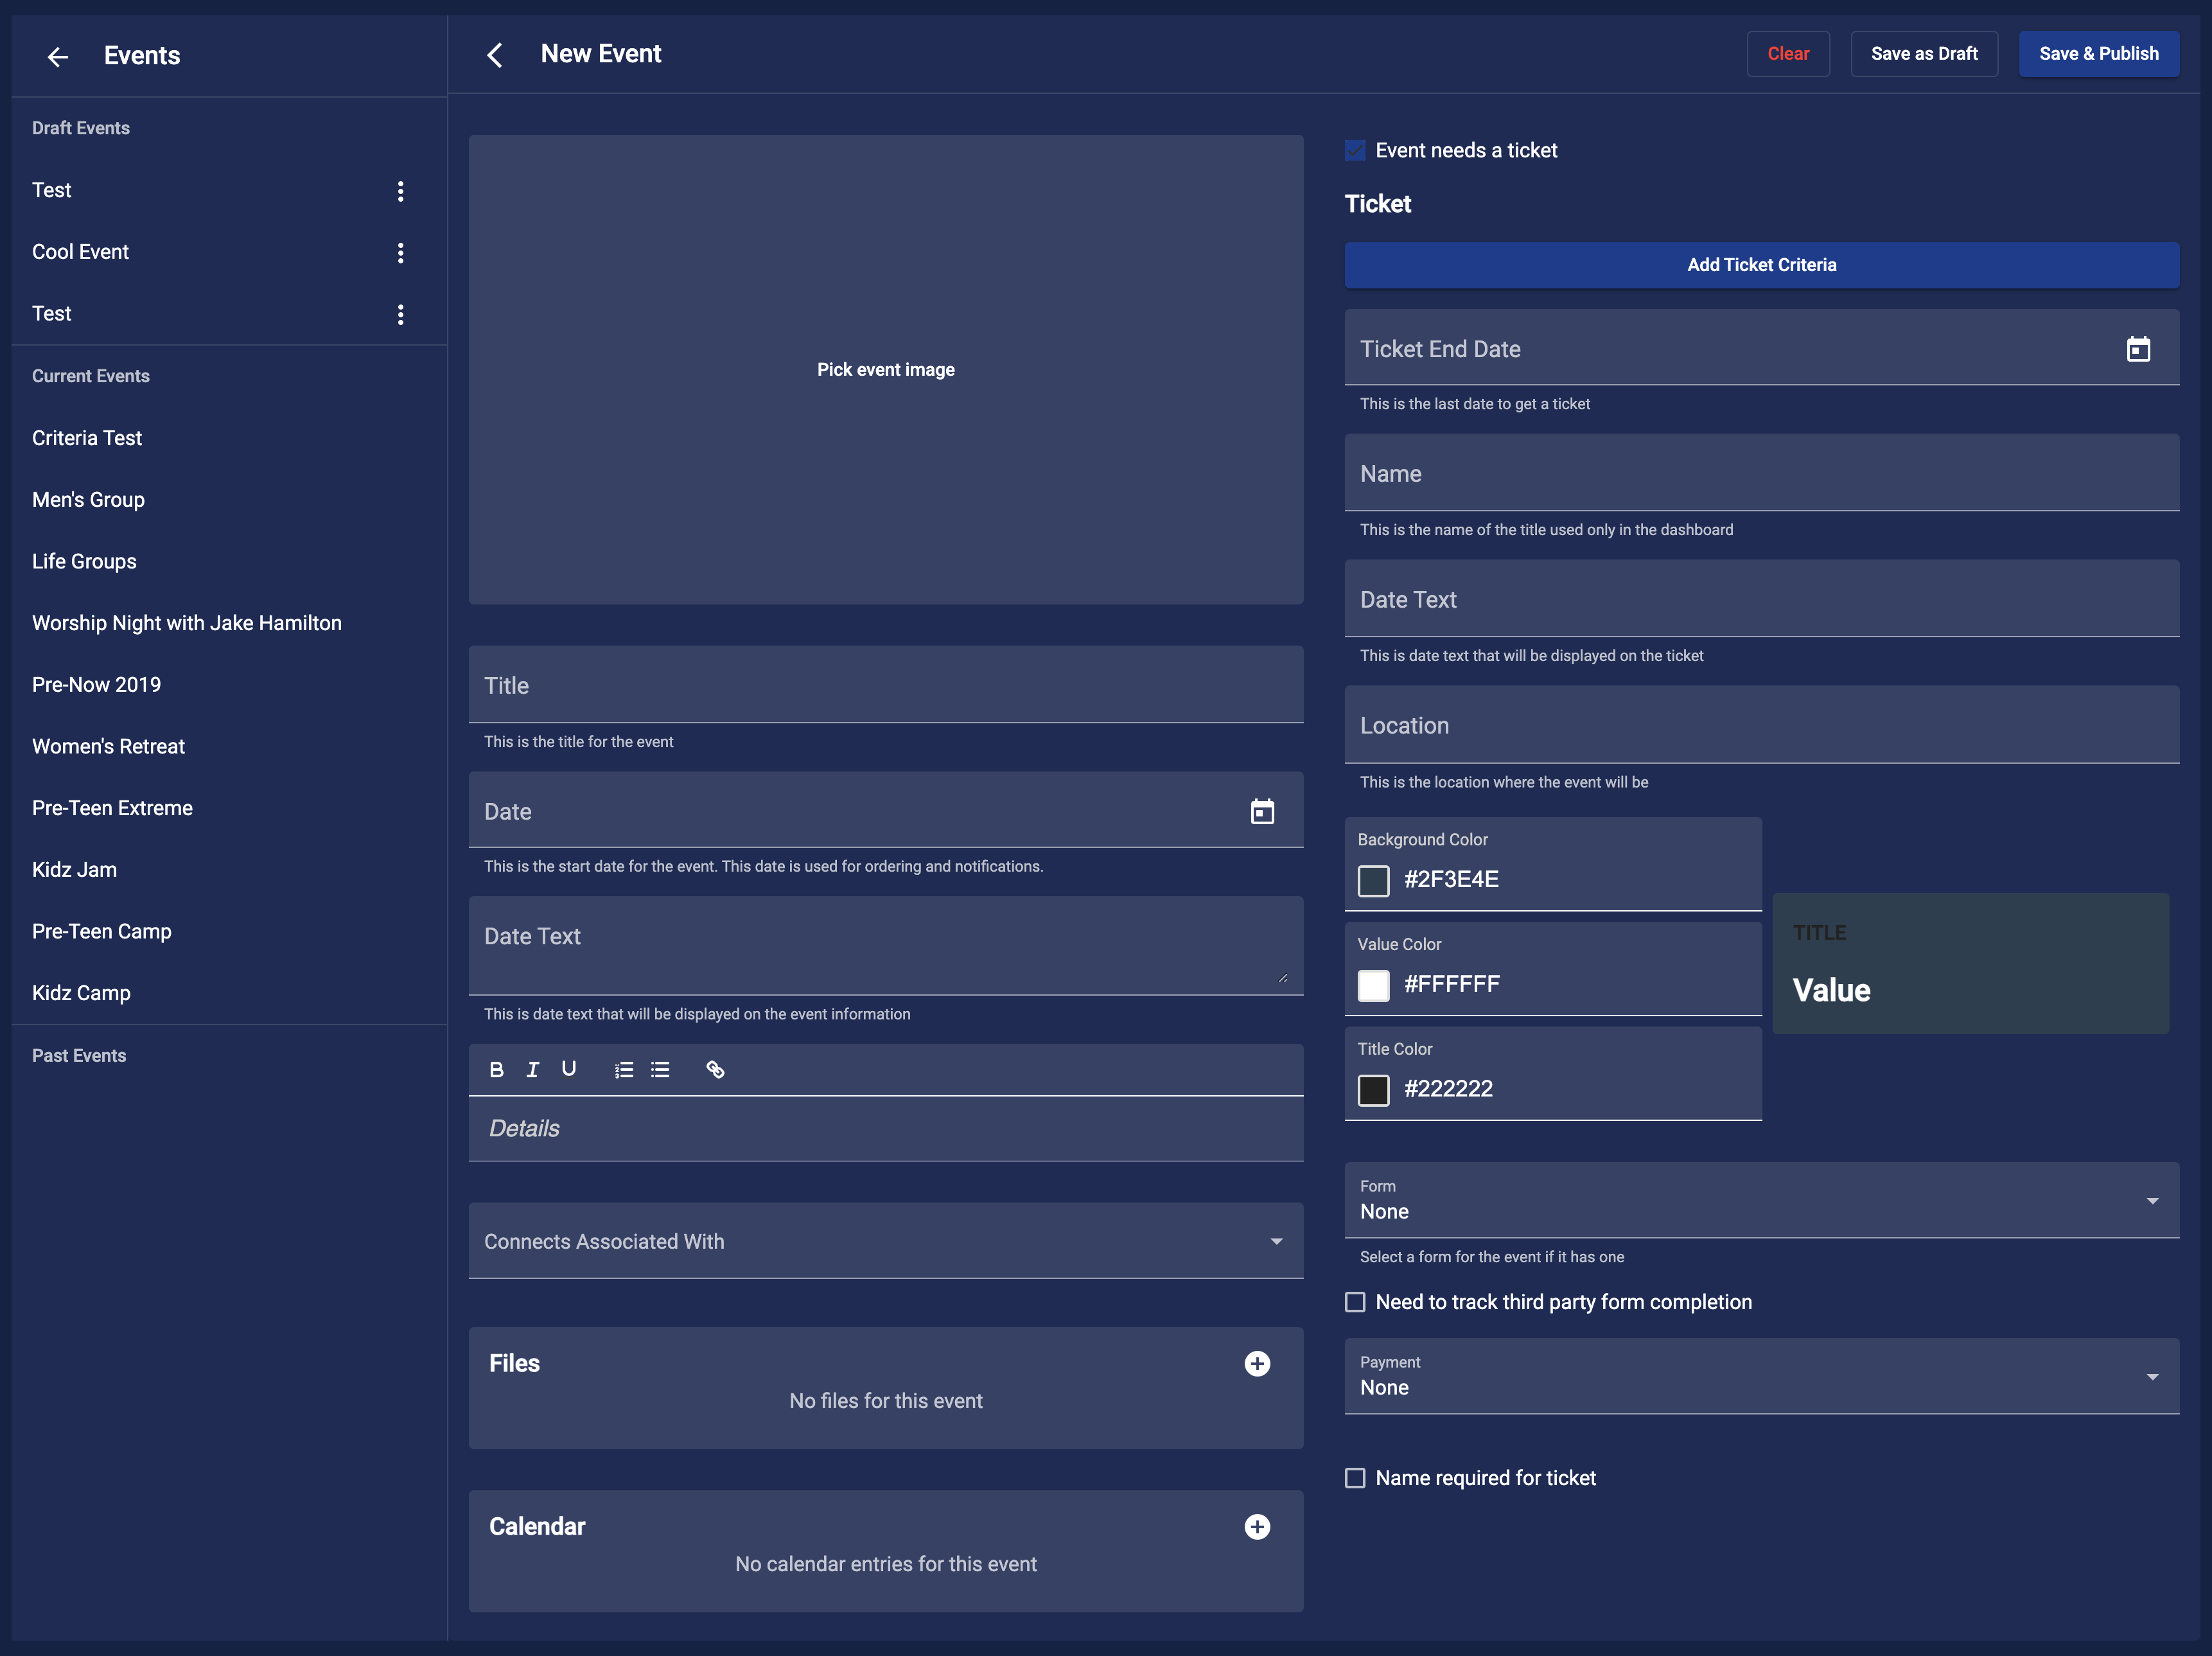Focus the event Title field

[x=886, y=685]
